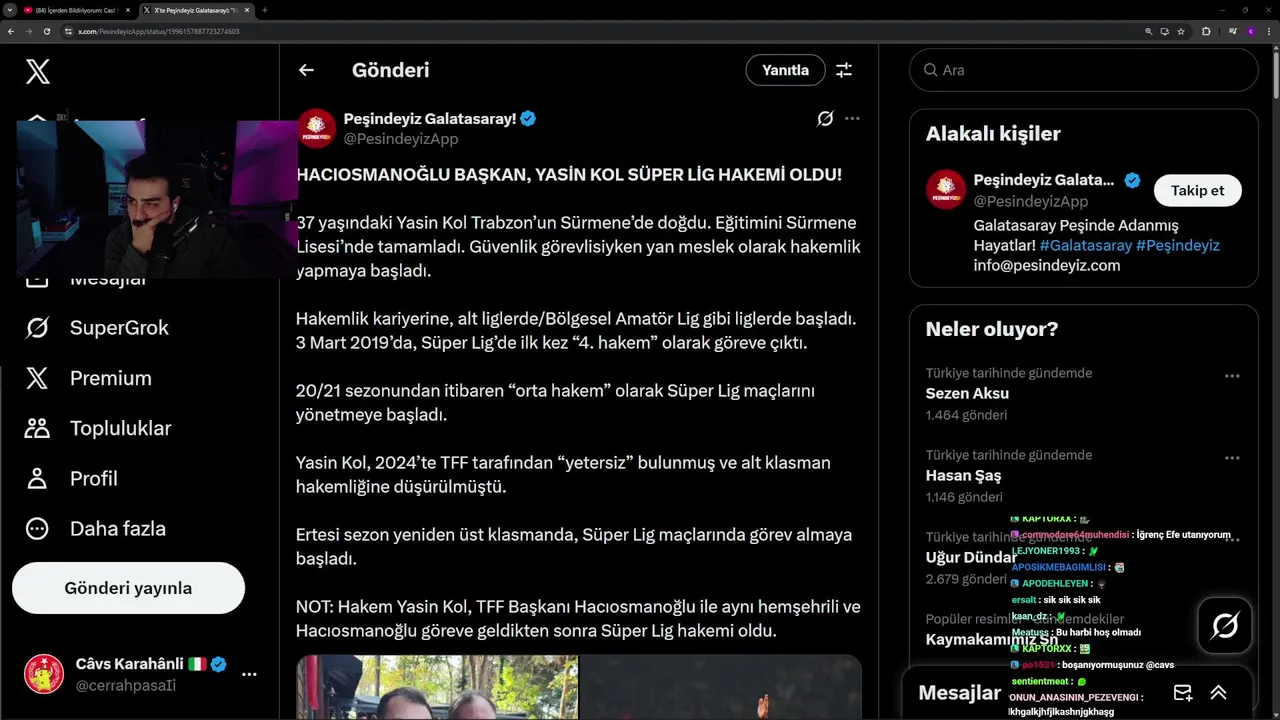Viewport: 1280px width, 720px height.
Task: Click the Grok icon on the post header
Action: pyautogui.click(x=825, y=118)
